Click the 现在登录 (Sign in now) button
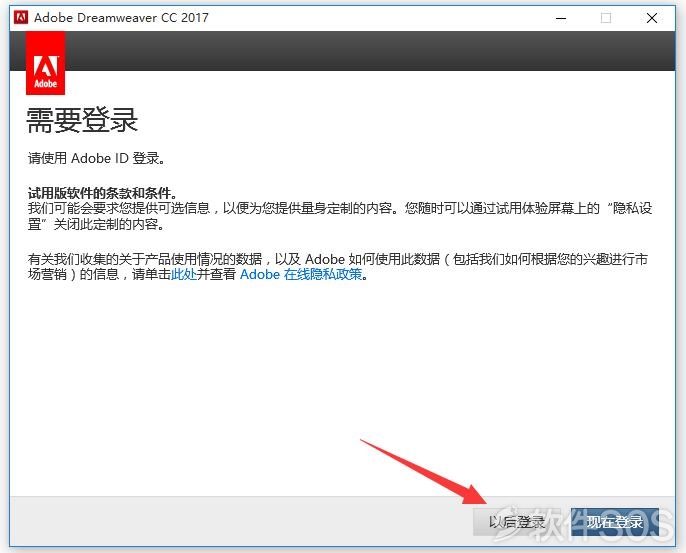Viewport: 686px width, 553px height. click(615, 522)
